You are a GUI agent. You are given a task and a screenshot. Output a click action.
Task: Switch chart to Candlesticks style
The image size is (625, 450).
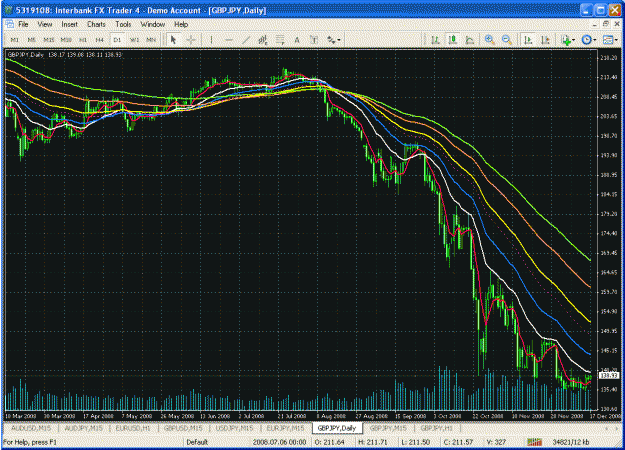point(452,40)
